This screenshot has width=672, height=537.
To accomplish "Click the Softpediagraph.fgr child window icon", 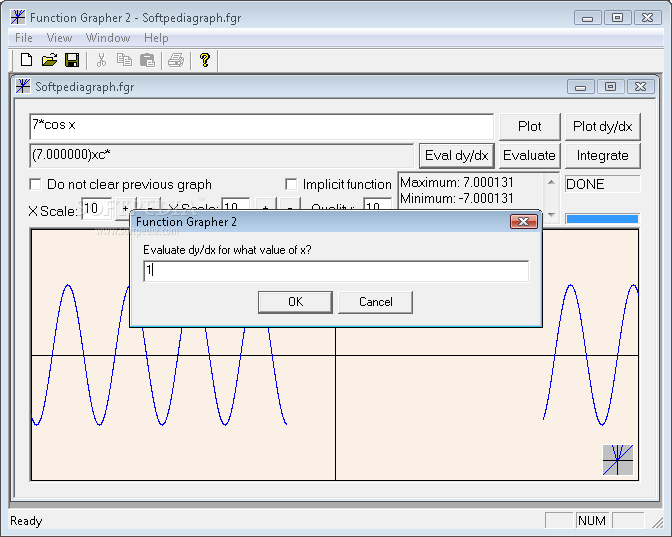I will click(23, 87).
